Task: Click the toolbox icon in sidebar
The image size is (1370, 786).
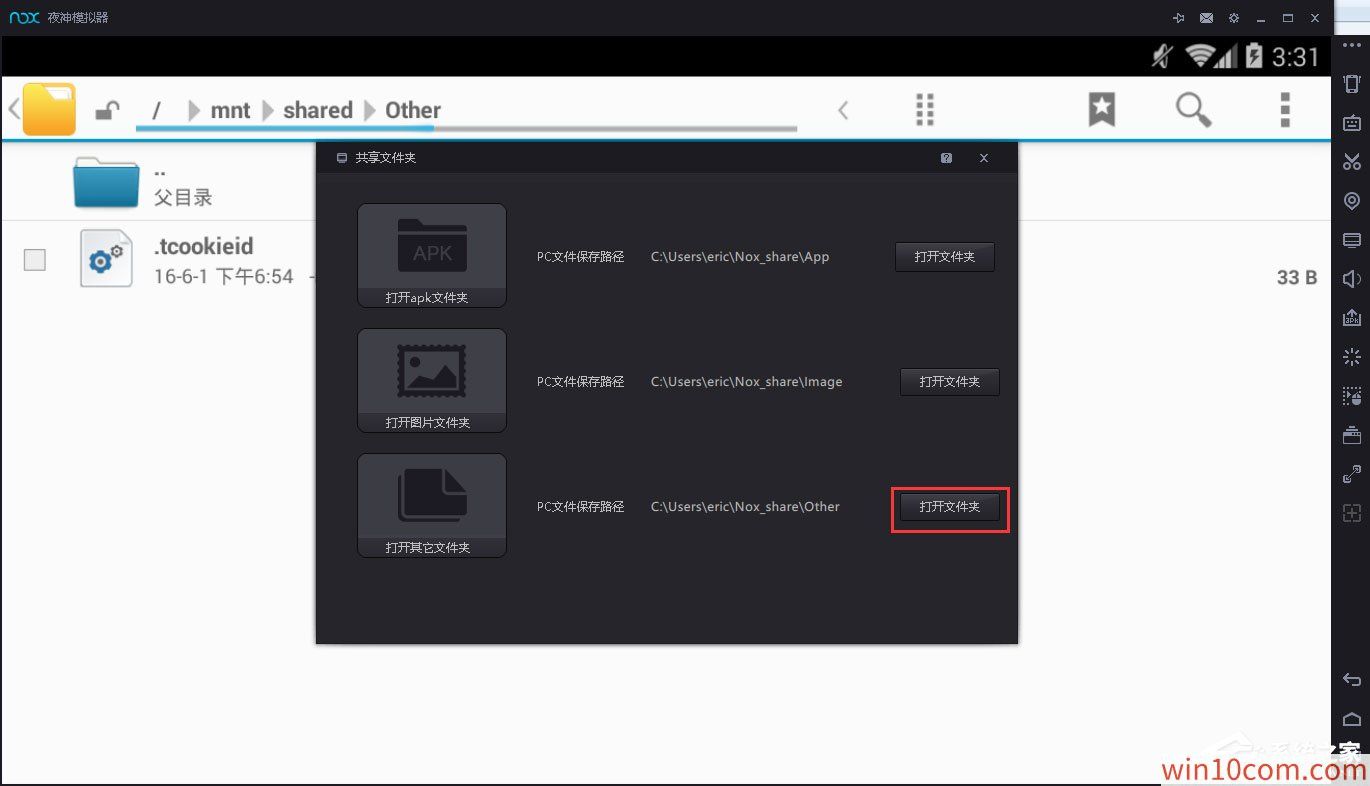Action: click(x=1352, y=435)
